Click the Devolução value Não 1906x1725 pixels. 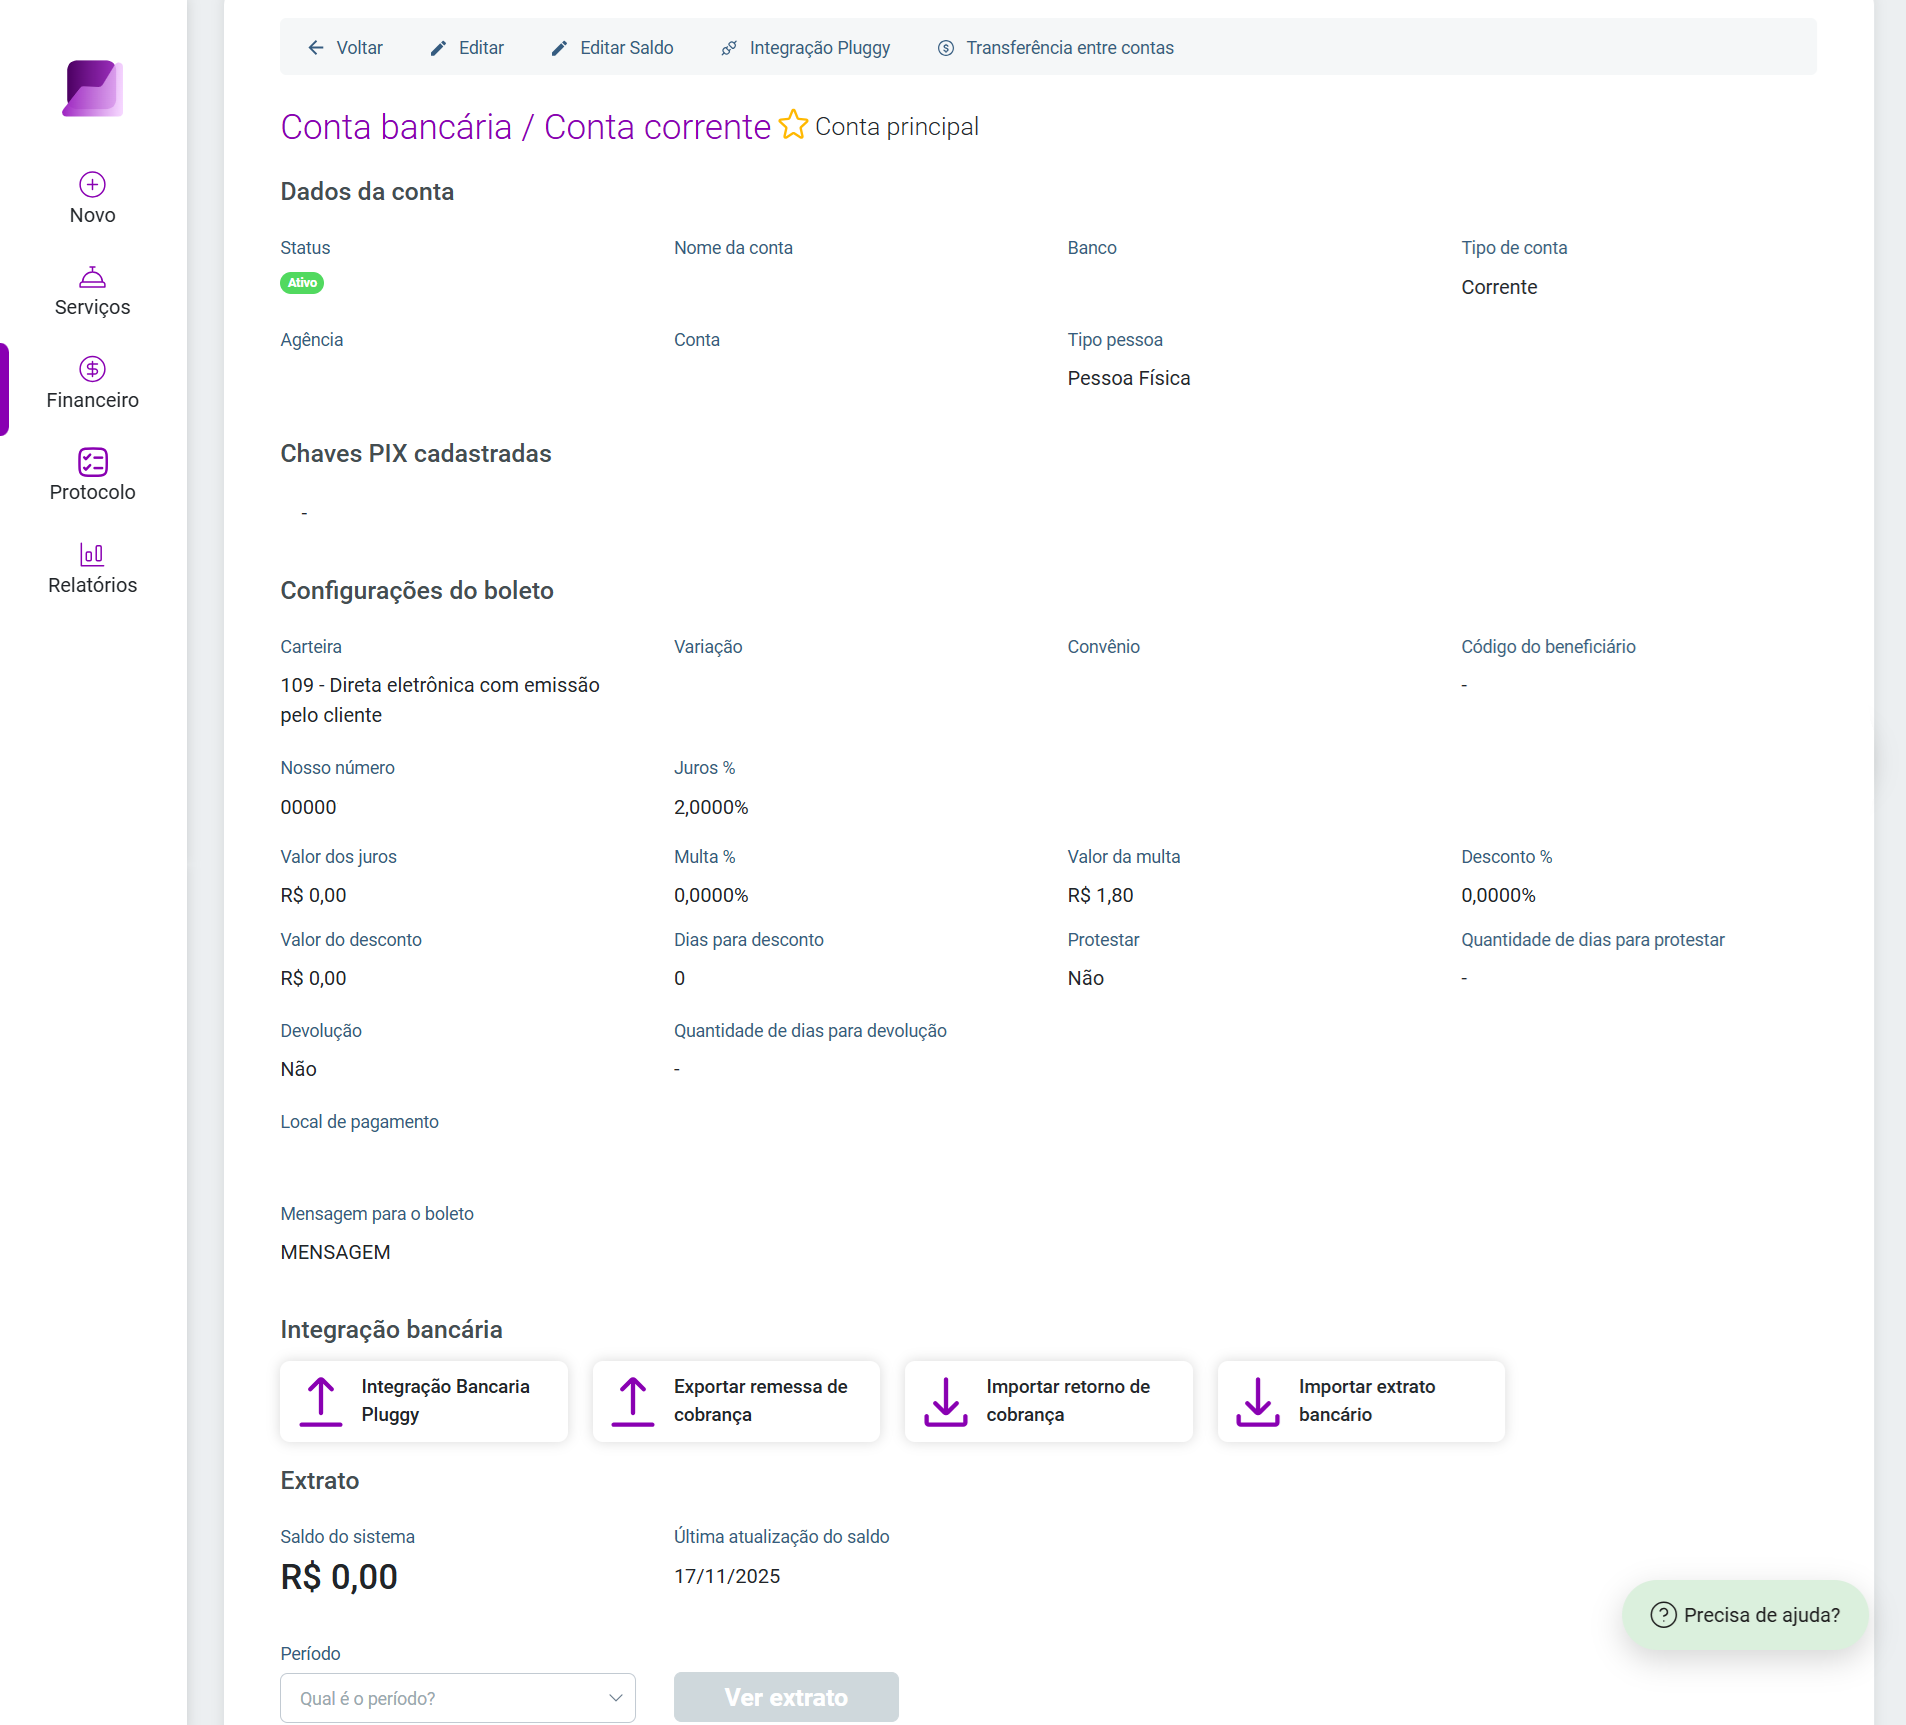[298, 1069]
